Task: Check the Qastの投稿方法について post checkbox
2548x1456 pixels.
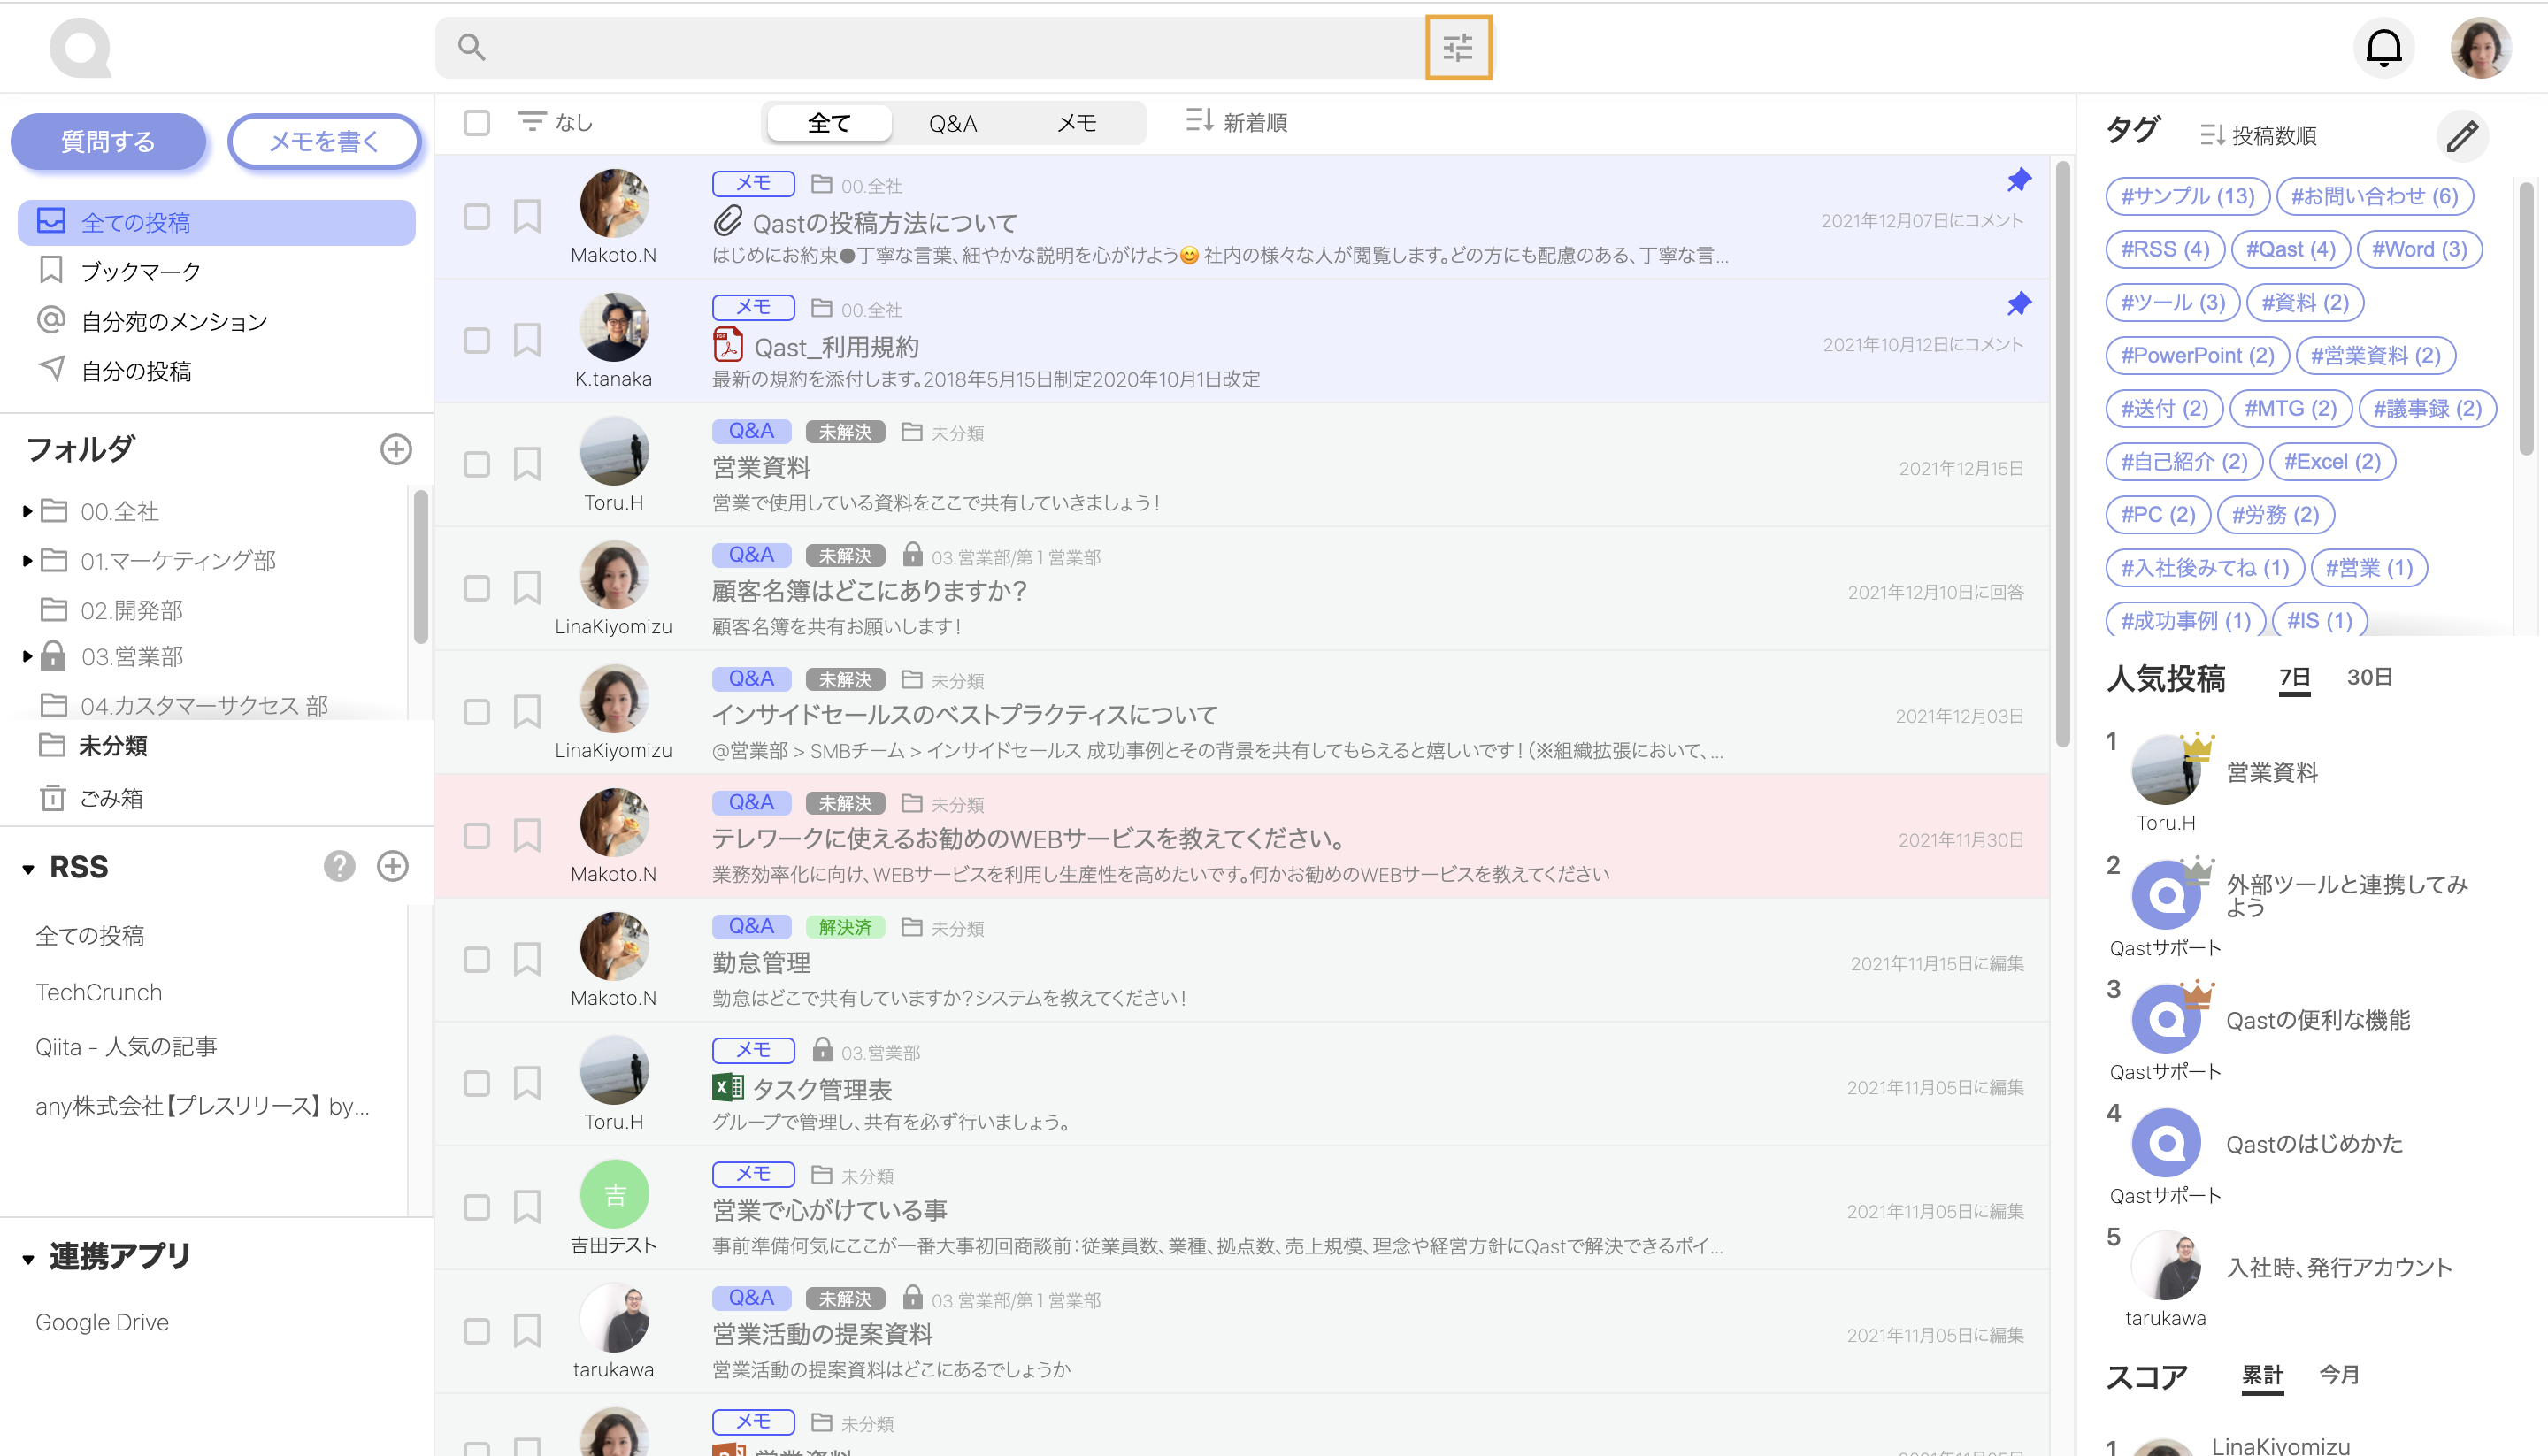Action: coord(477,216)
